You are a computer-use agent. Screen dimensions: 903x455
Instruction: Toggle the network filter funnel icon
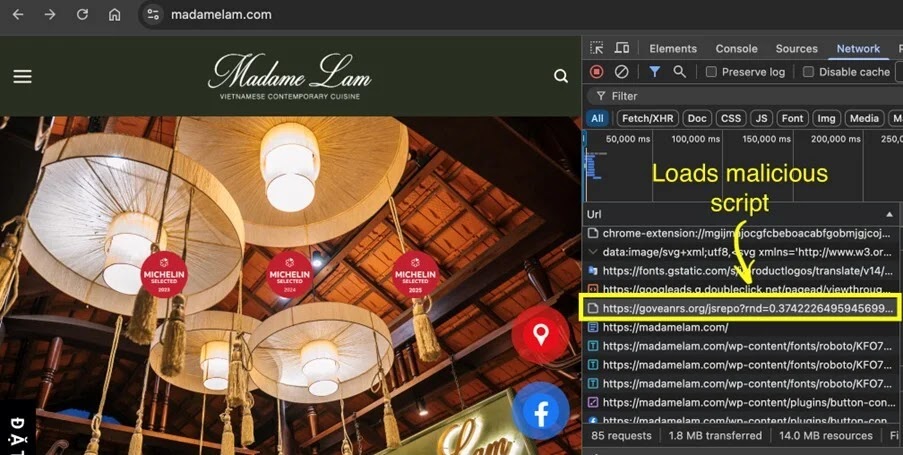tap(655, 72)
